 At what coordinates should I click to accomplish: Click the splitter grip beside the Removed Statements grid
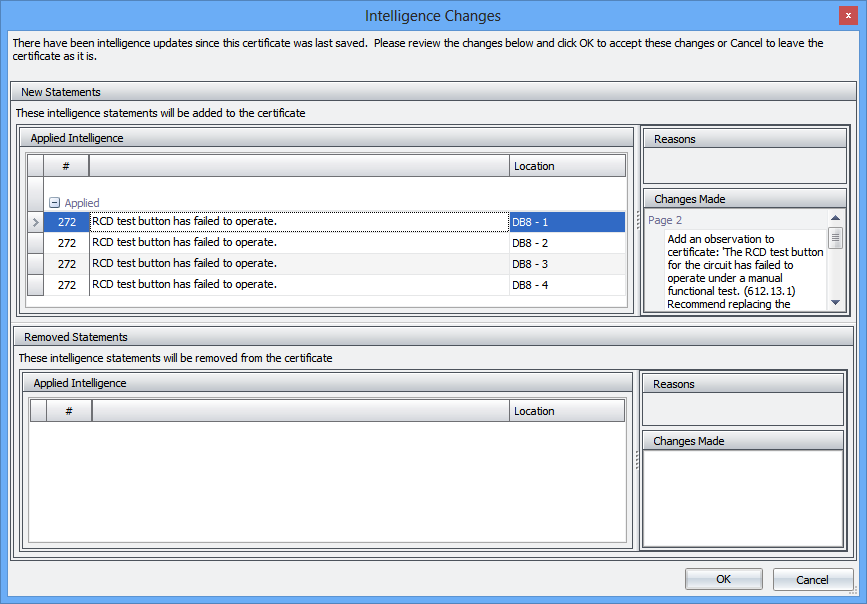[637, 459]
